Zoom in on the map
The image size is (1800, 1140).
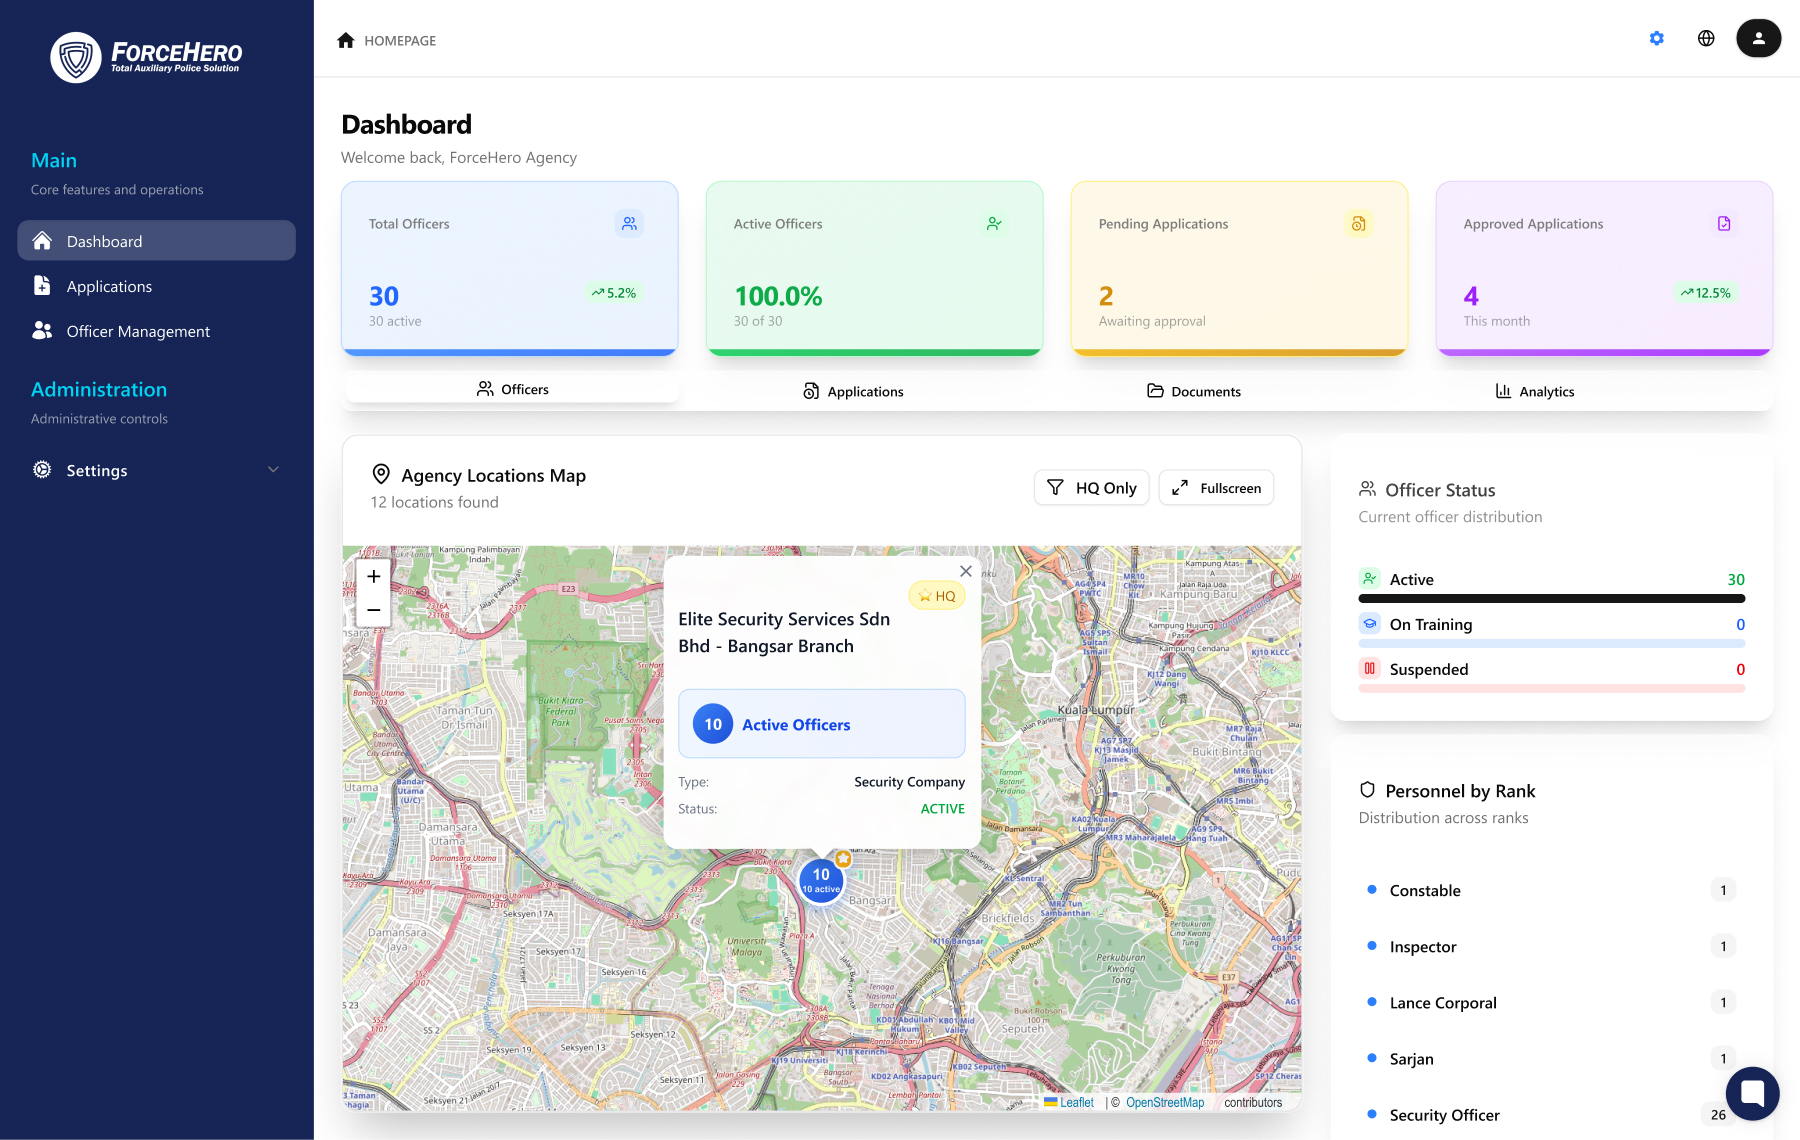pyautogui.click(x=374, y=577)
